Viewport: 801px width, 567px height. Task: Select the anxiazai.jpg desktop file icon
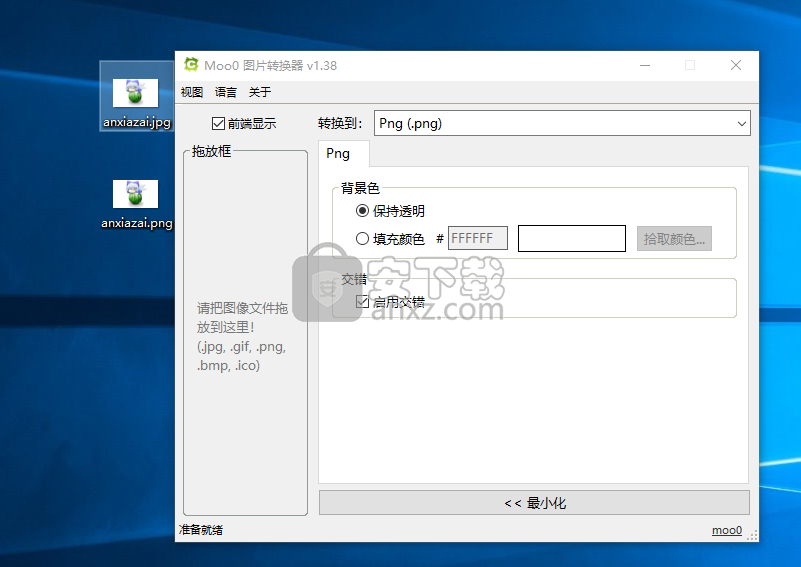click(x=136, y=97)
